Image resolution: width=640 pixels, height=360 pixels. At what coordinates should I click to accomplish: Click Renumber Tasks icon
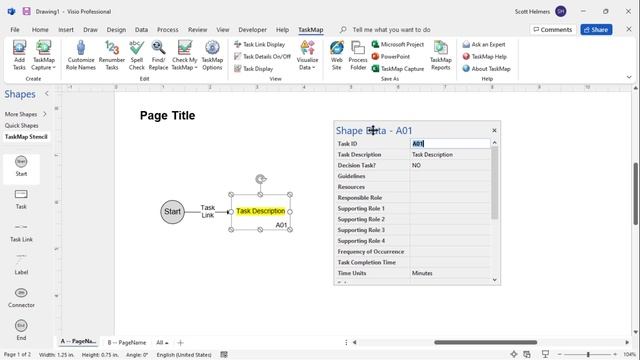(111, 55)
